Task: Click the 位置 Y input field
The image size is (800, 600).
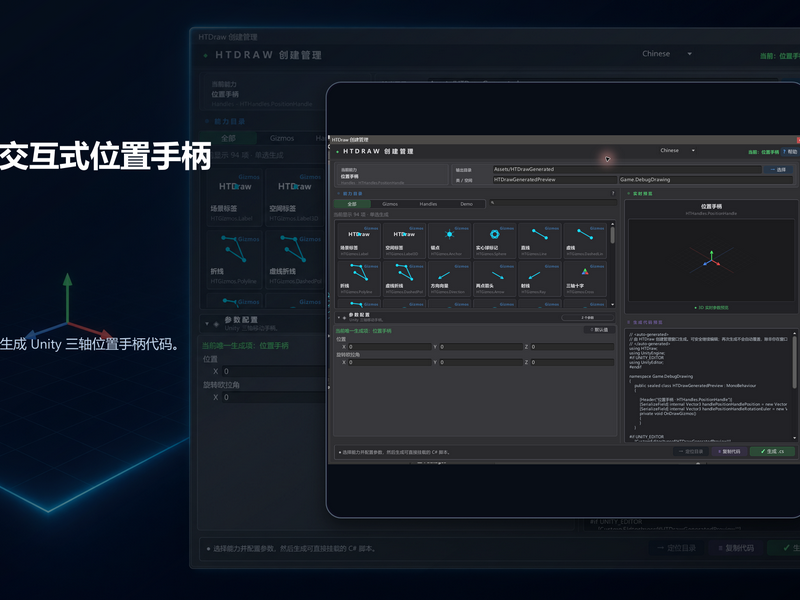Action: 481,347
